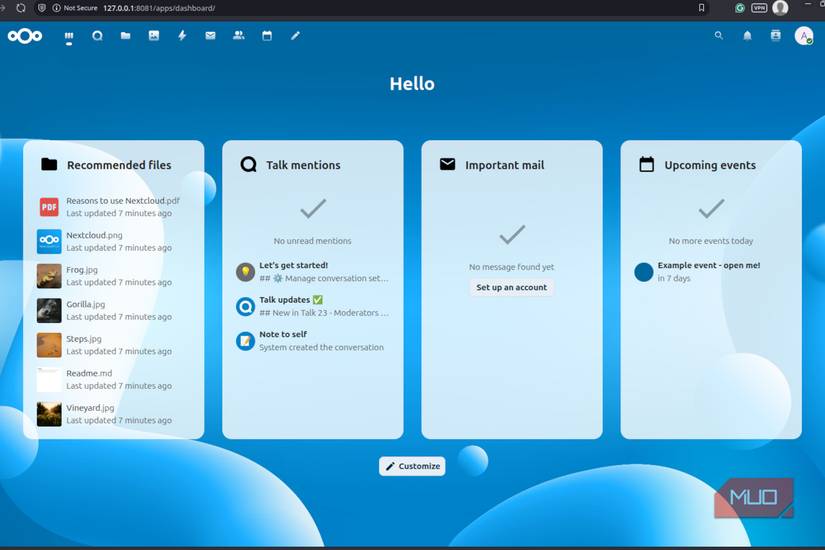Screen dimensions: 825x550
Task: Click the Talk mentions heading
Action: click(303, 165)
